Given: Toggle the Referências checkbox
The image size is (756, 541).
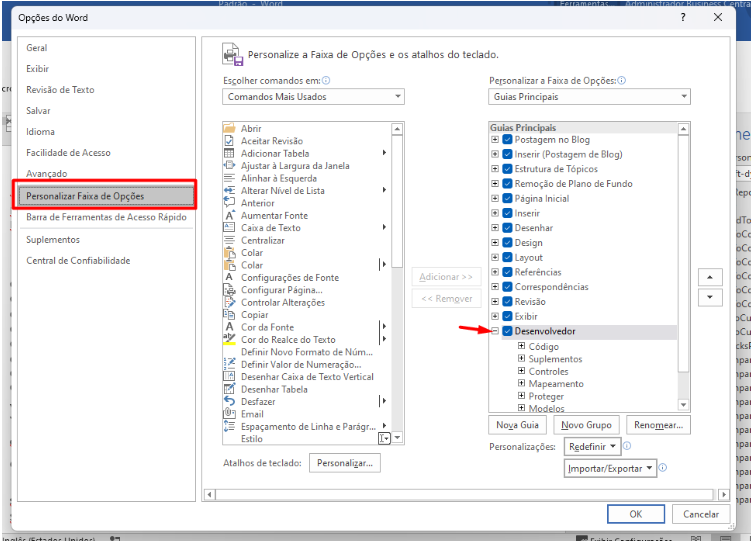Looking at the screenshot, I should tap(507, 272).
